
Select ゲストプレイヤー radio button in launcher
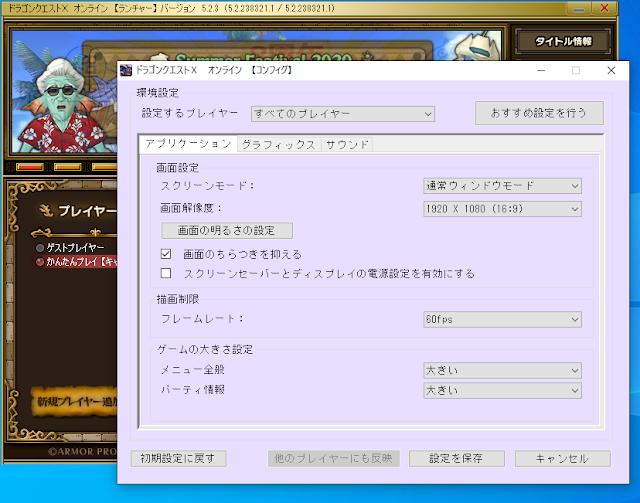(40, 248)
